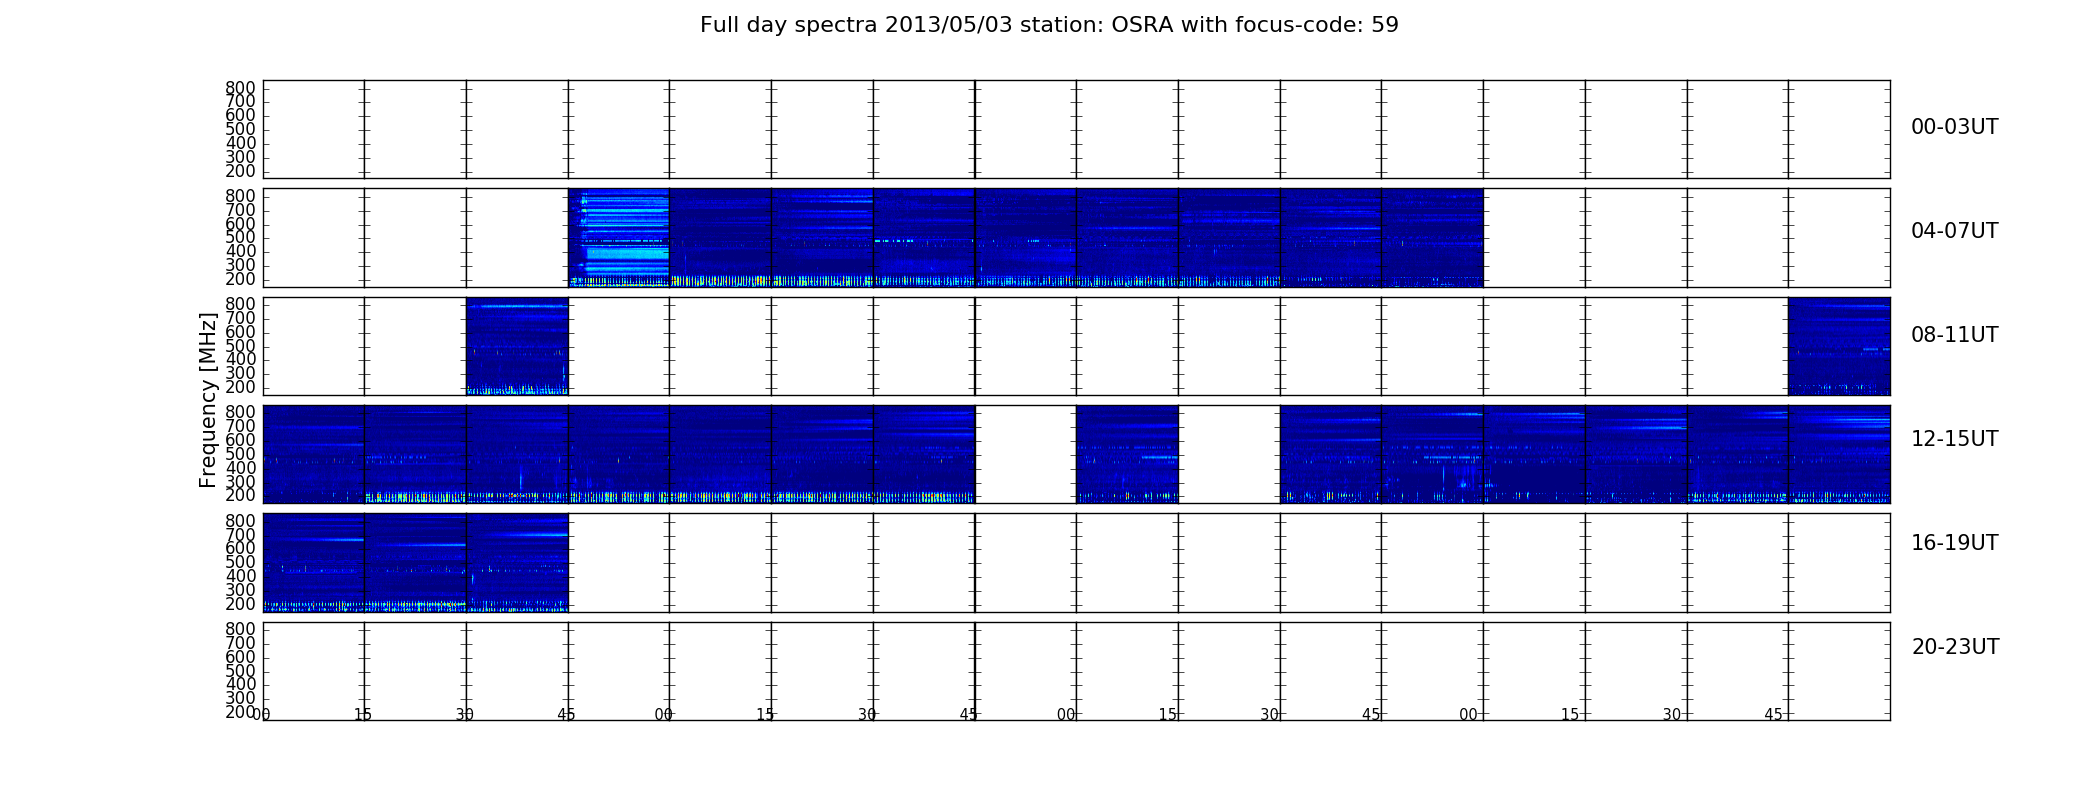Click the rightmost "45" time-axis tick label

pyautogui.click(x=1773, y=715)
